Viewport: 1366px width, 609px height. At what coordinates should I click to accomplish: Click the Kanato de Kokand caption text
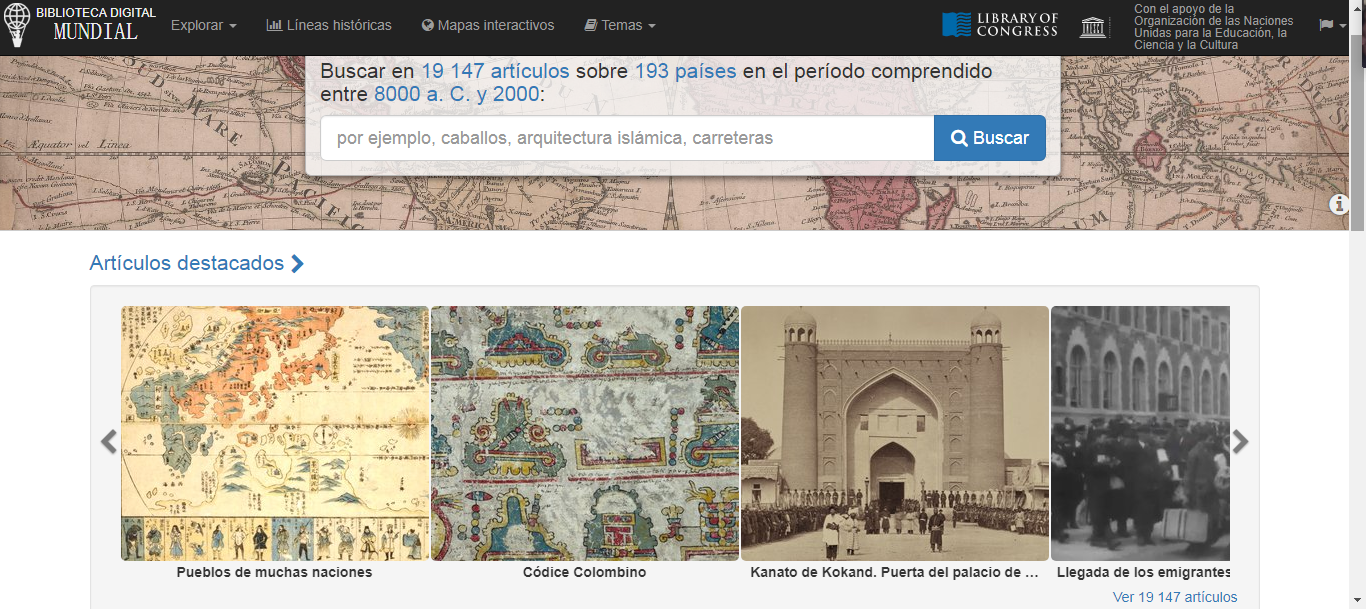[x=895, y=572]
